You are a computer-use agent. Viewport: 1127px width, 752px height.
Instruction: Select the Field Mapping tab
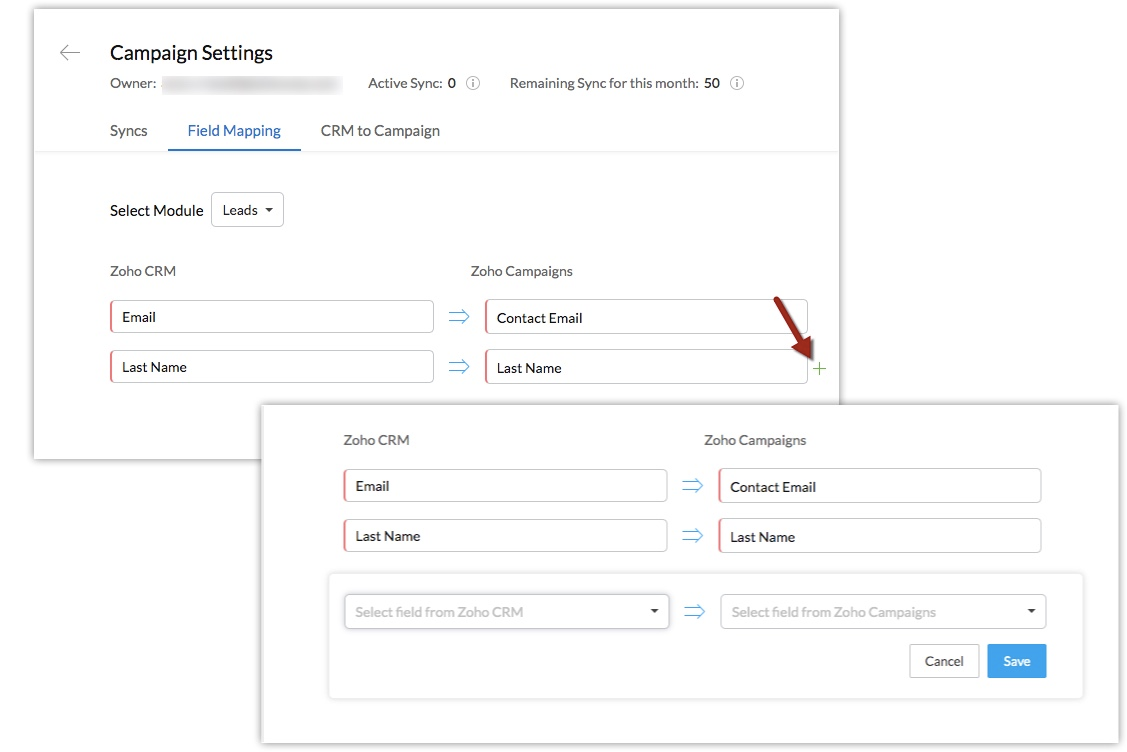[x=234, y=131]
